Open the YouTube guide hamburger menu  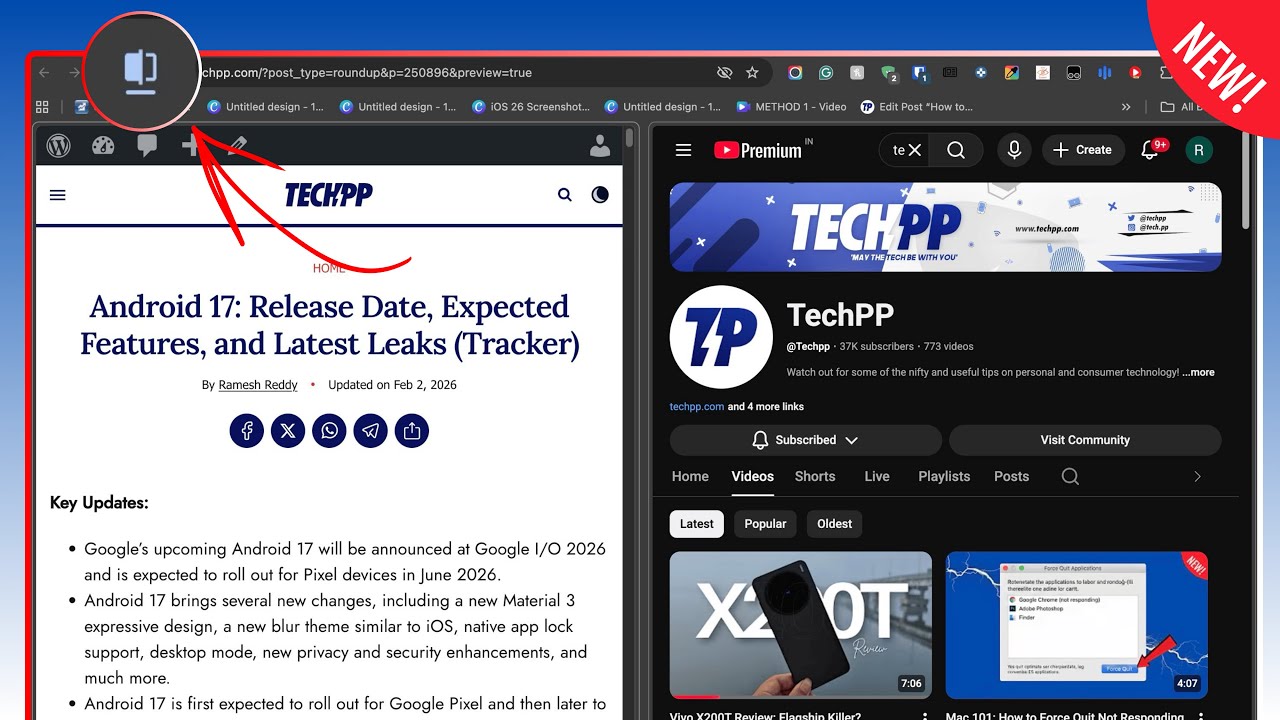tap(684, 150)
